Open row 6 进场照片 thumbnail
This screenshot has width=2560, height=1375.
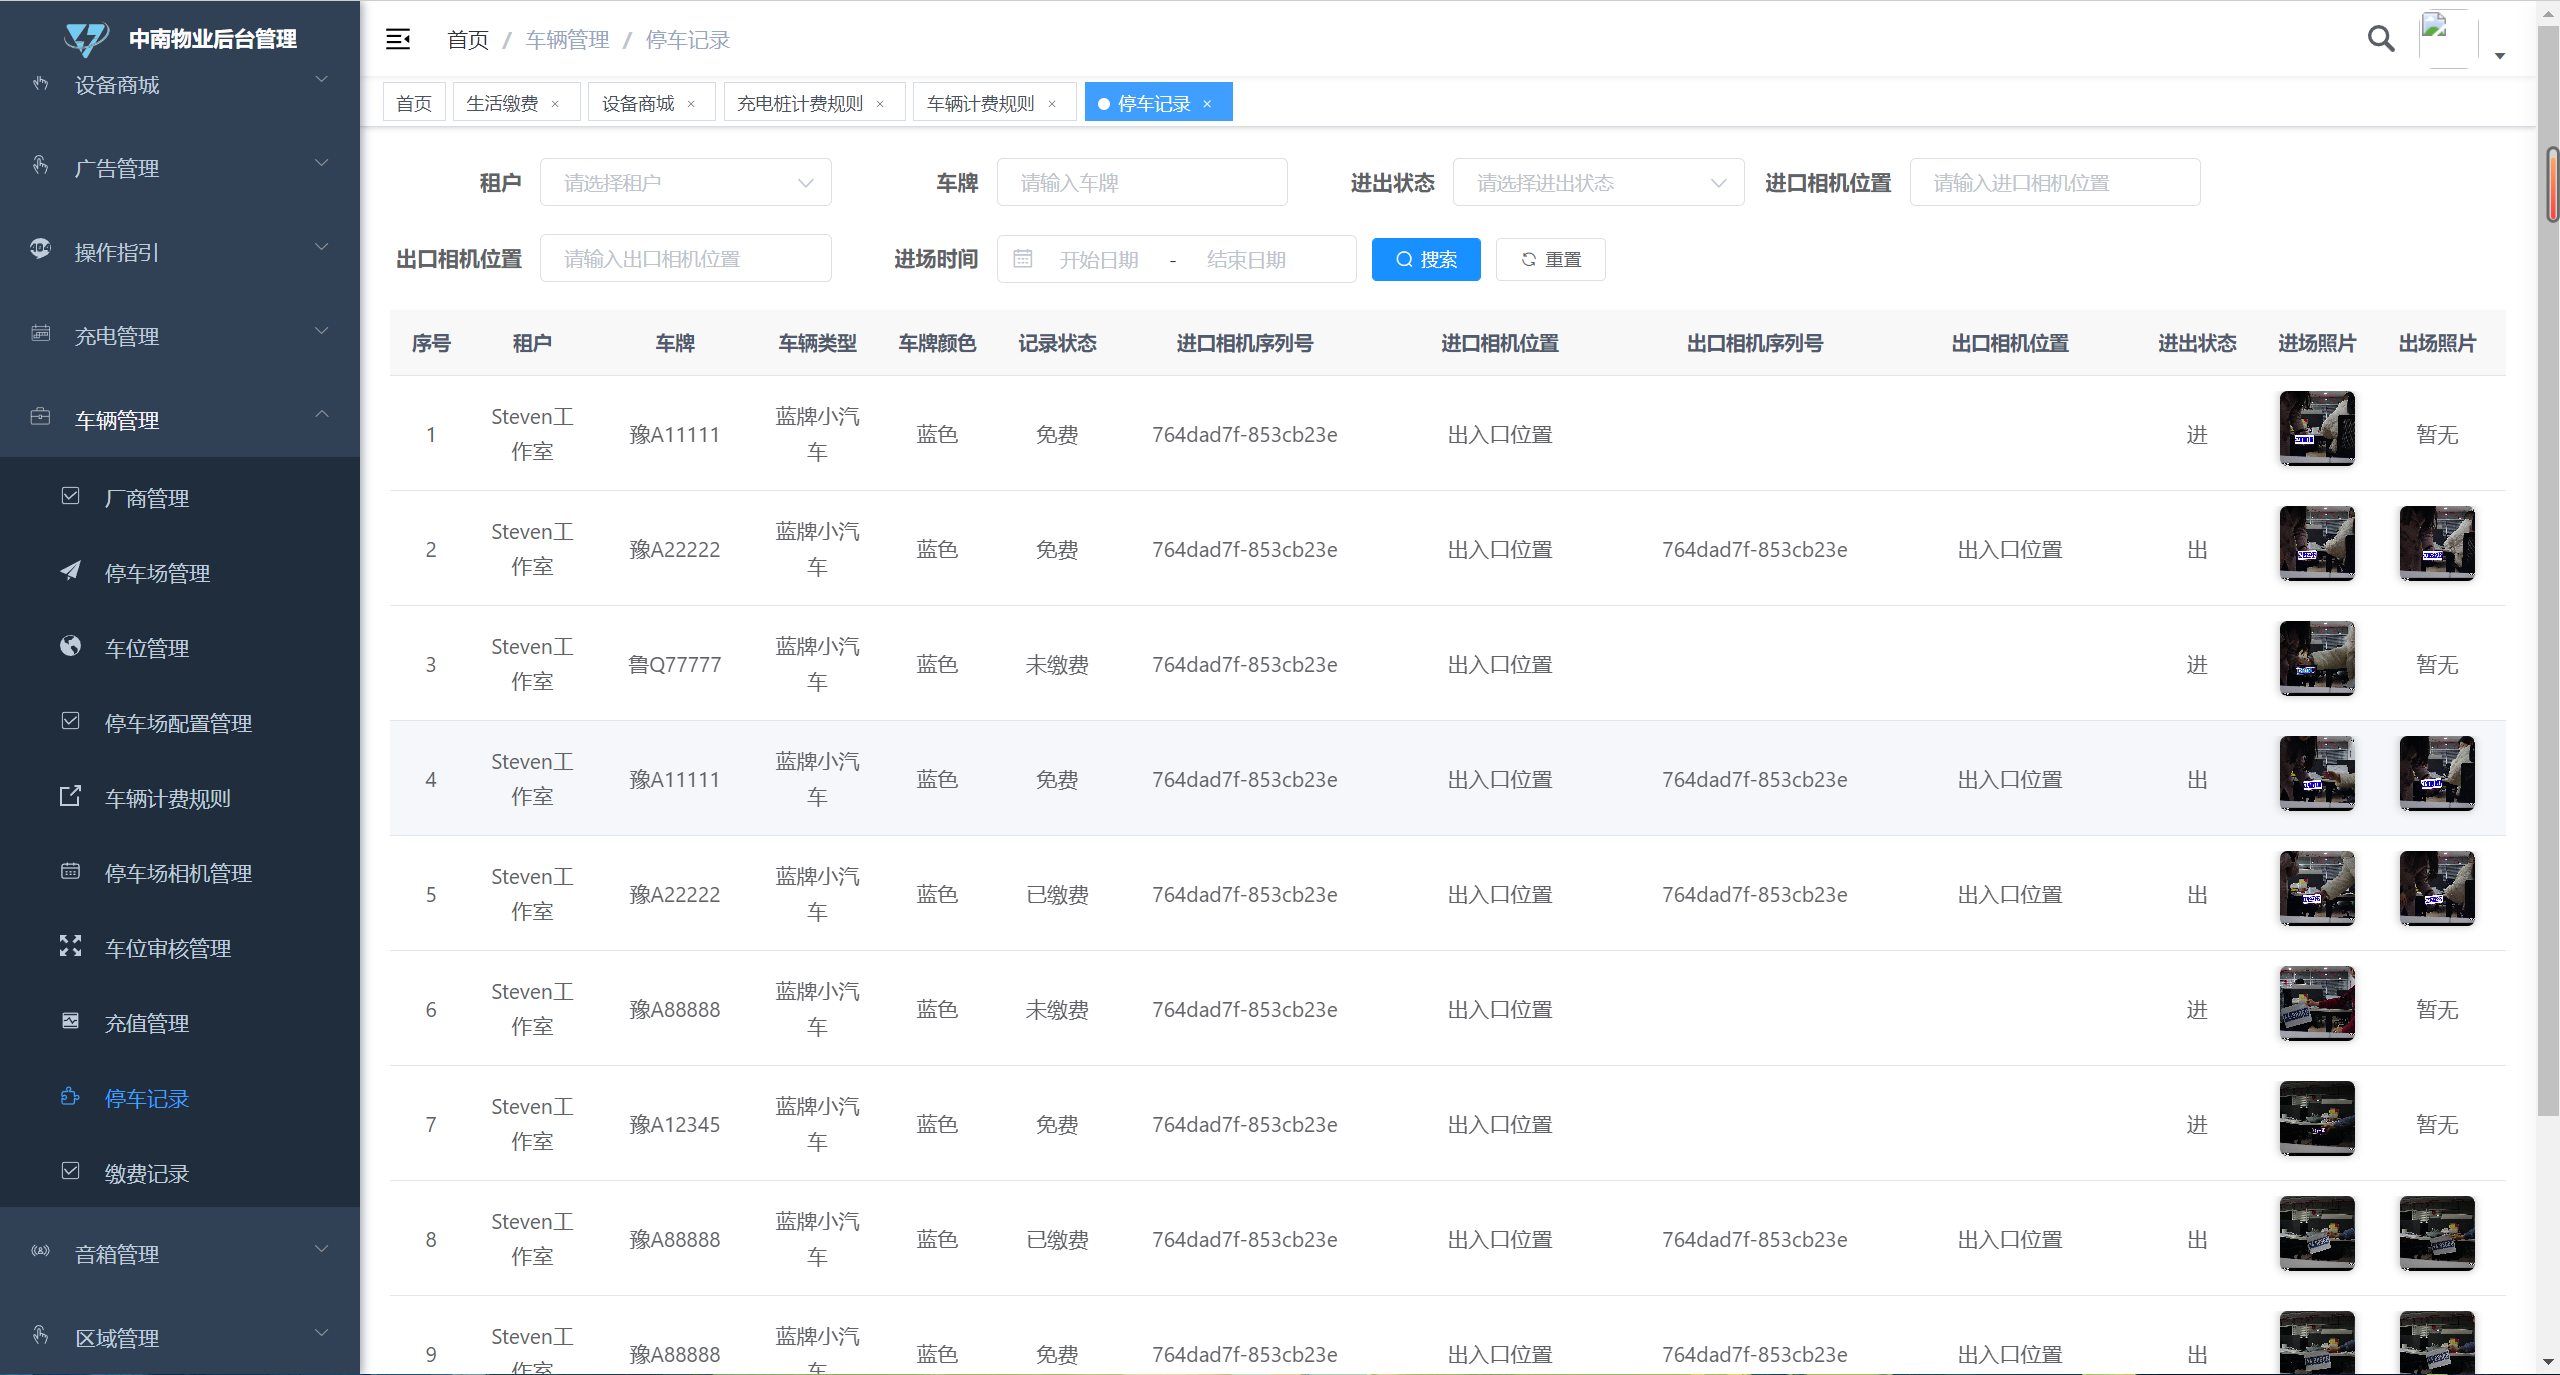(x=2317, y=1003)
